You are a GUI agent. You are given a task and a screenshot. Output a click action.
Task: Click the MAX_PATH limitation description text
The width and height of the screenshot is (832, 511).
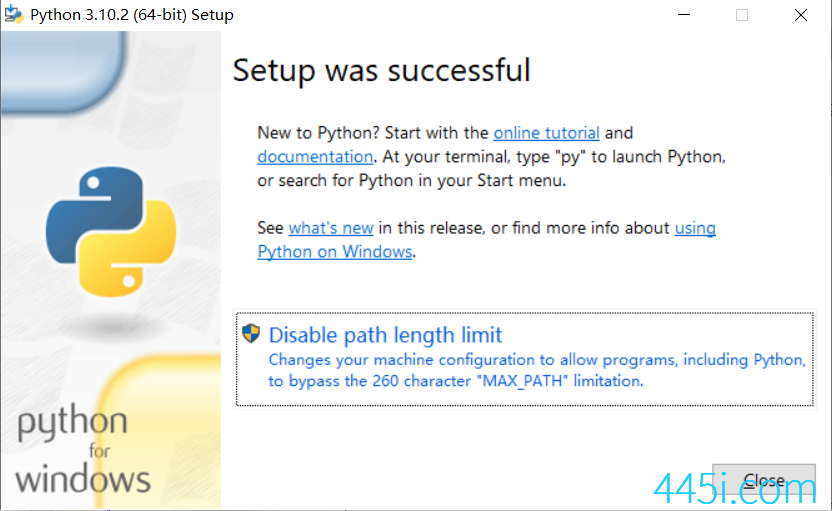point(536,370)
